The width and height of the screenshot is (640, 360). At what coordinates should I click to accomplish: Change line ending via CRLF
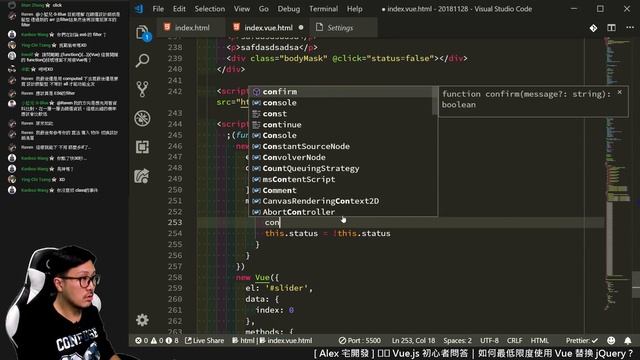coord(514,340)
